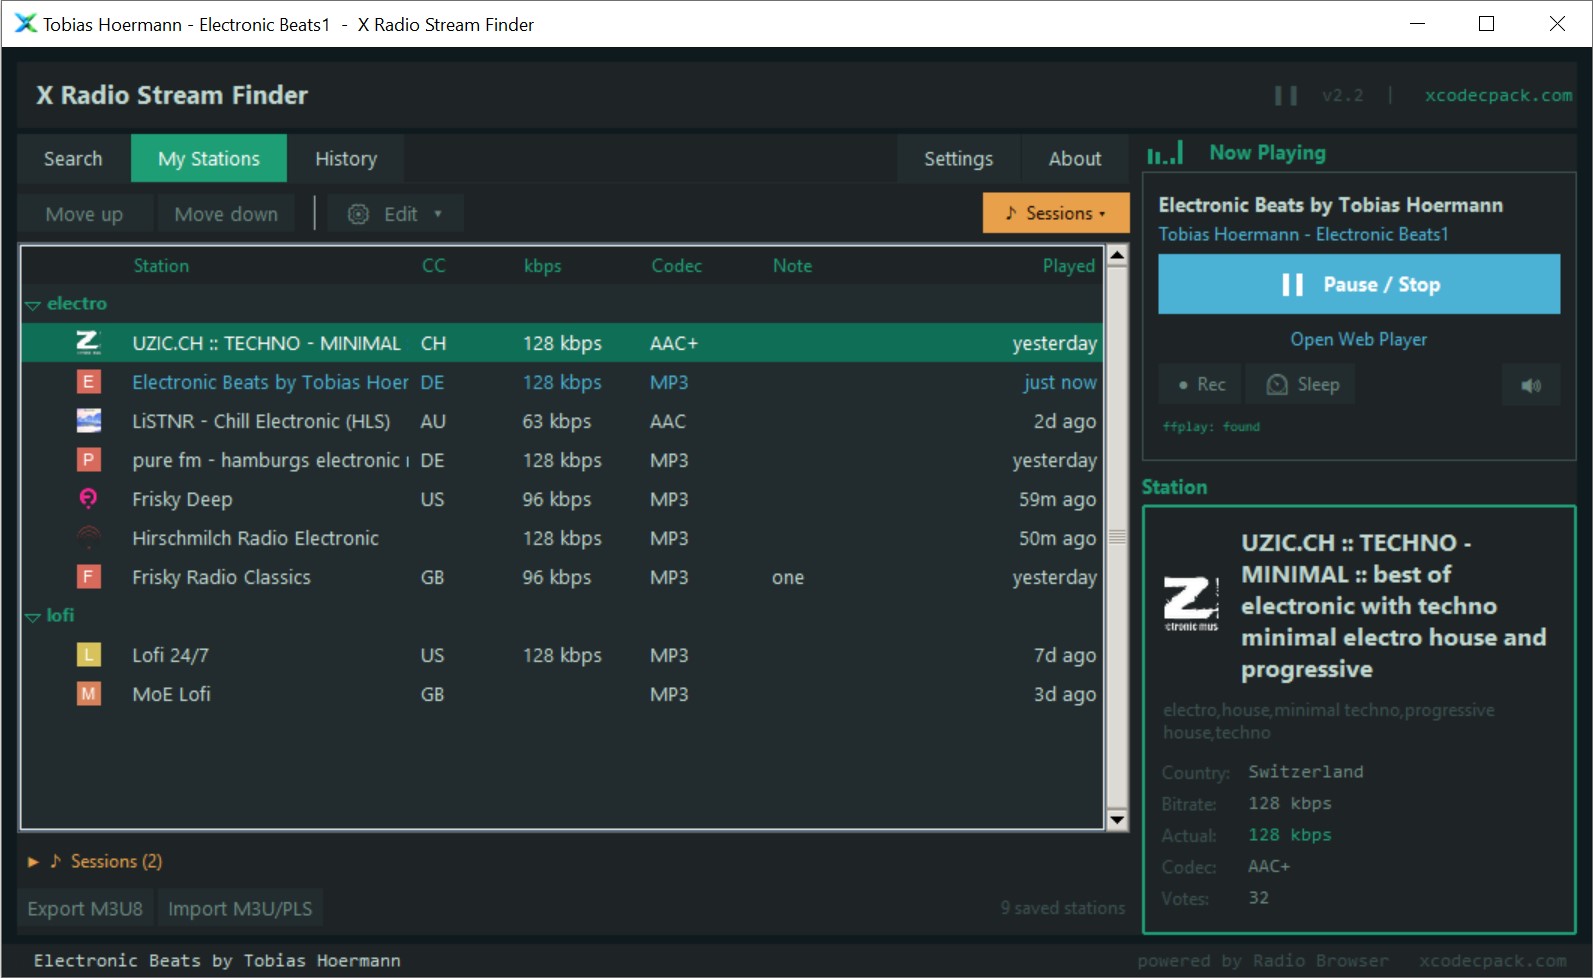Select the Frisky Radio Classics station
Screen dimensions: 1593x978
point(562,577)
